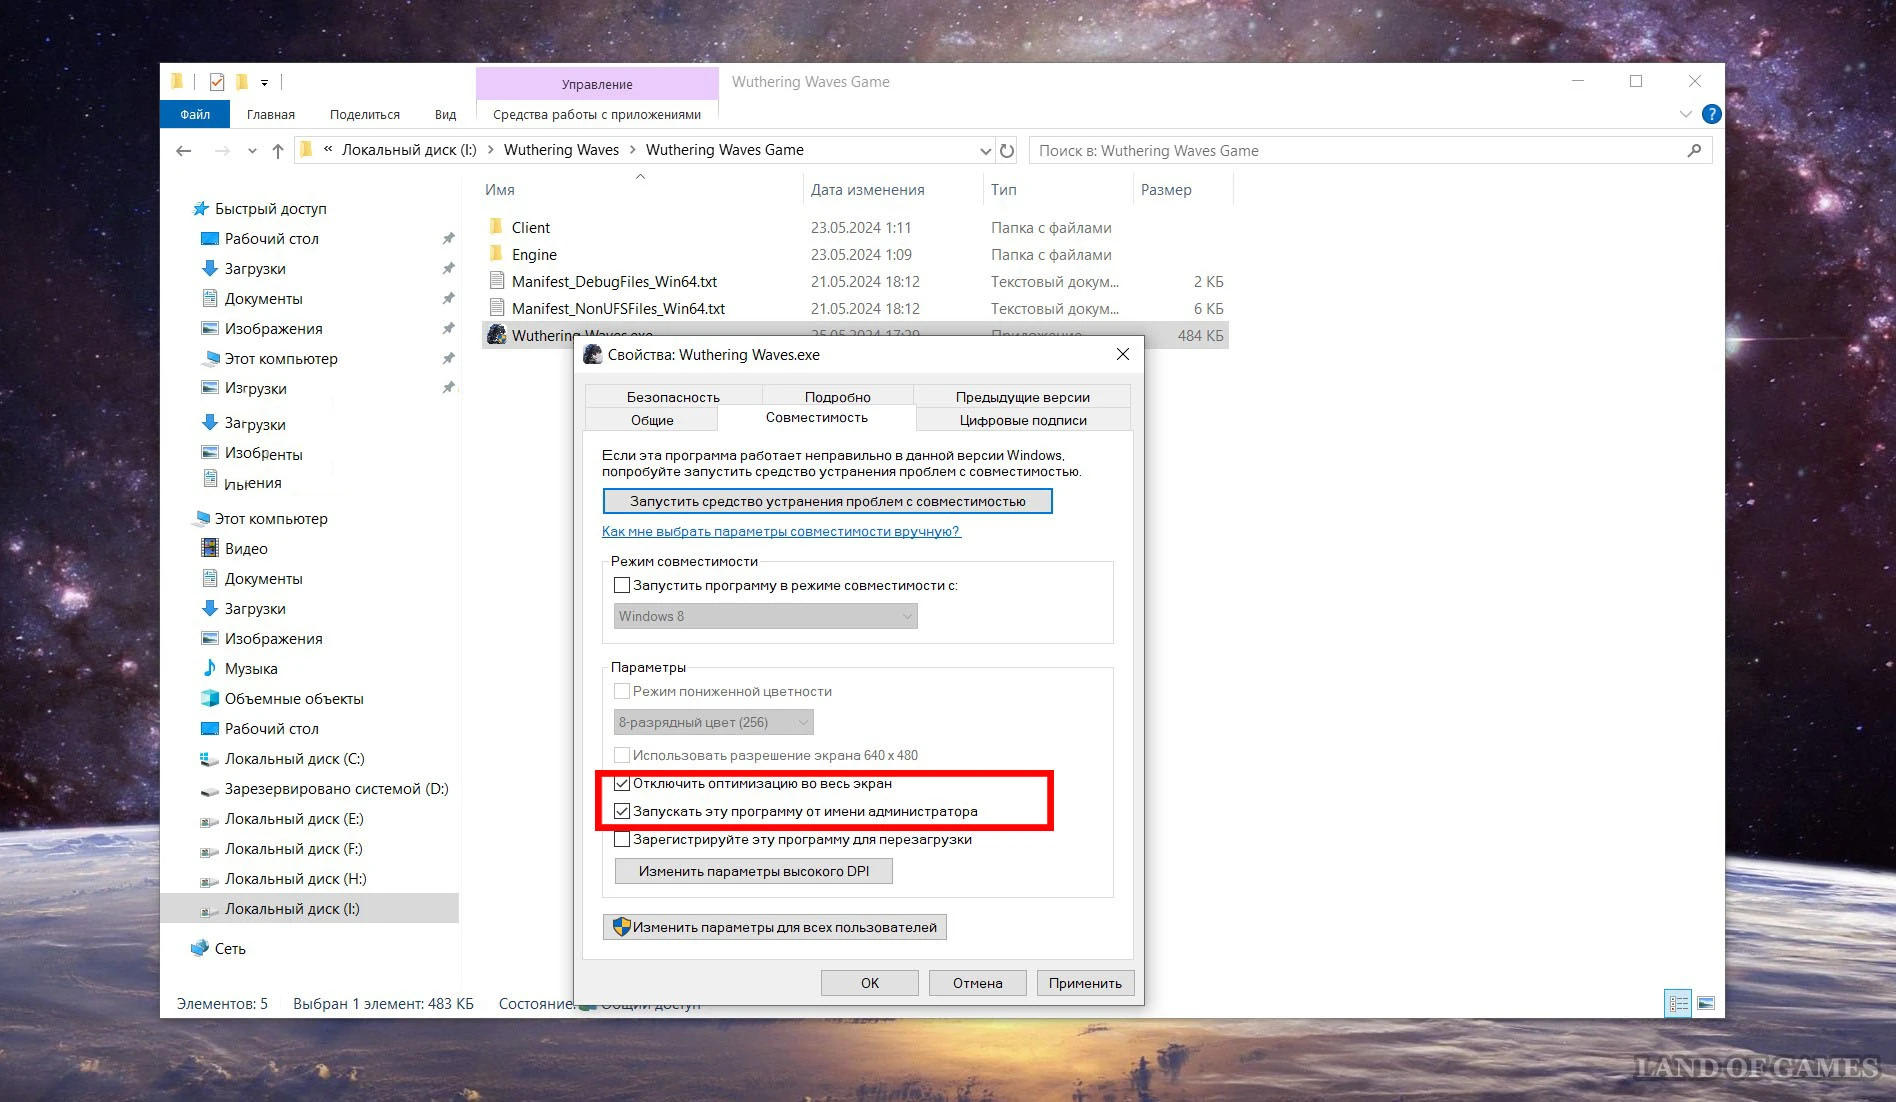The image size is (1896, 1102).
Task: Click Manifest_DebugFiles_Win64.txt file icon
Action: pyautogui.click(x=497, y=281)
